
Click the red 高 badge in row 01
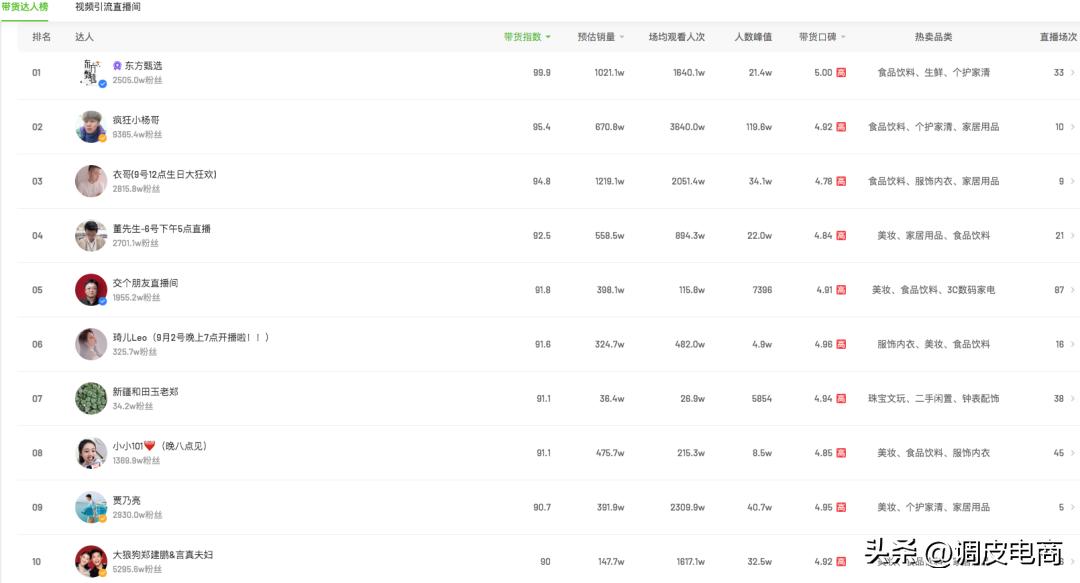tap(841, 73)
